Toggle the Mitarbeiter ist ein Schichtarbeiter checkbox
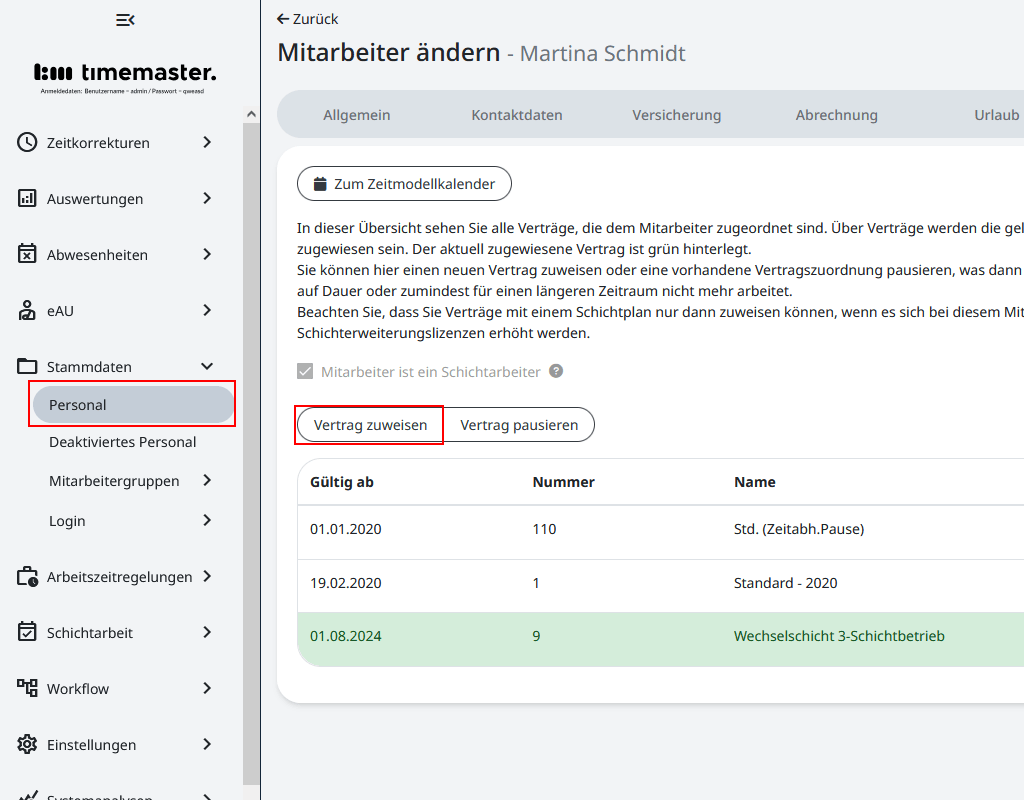This screenshot has height=800, width=1024. 303,371
